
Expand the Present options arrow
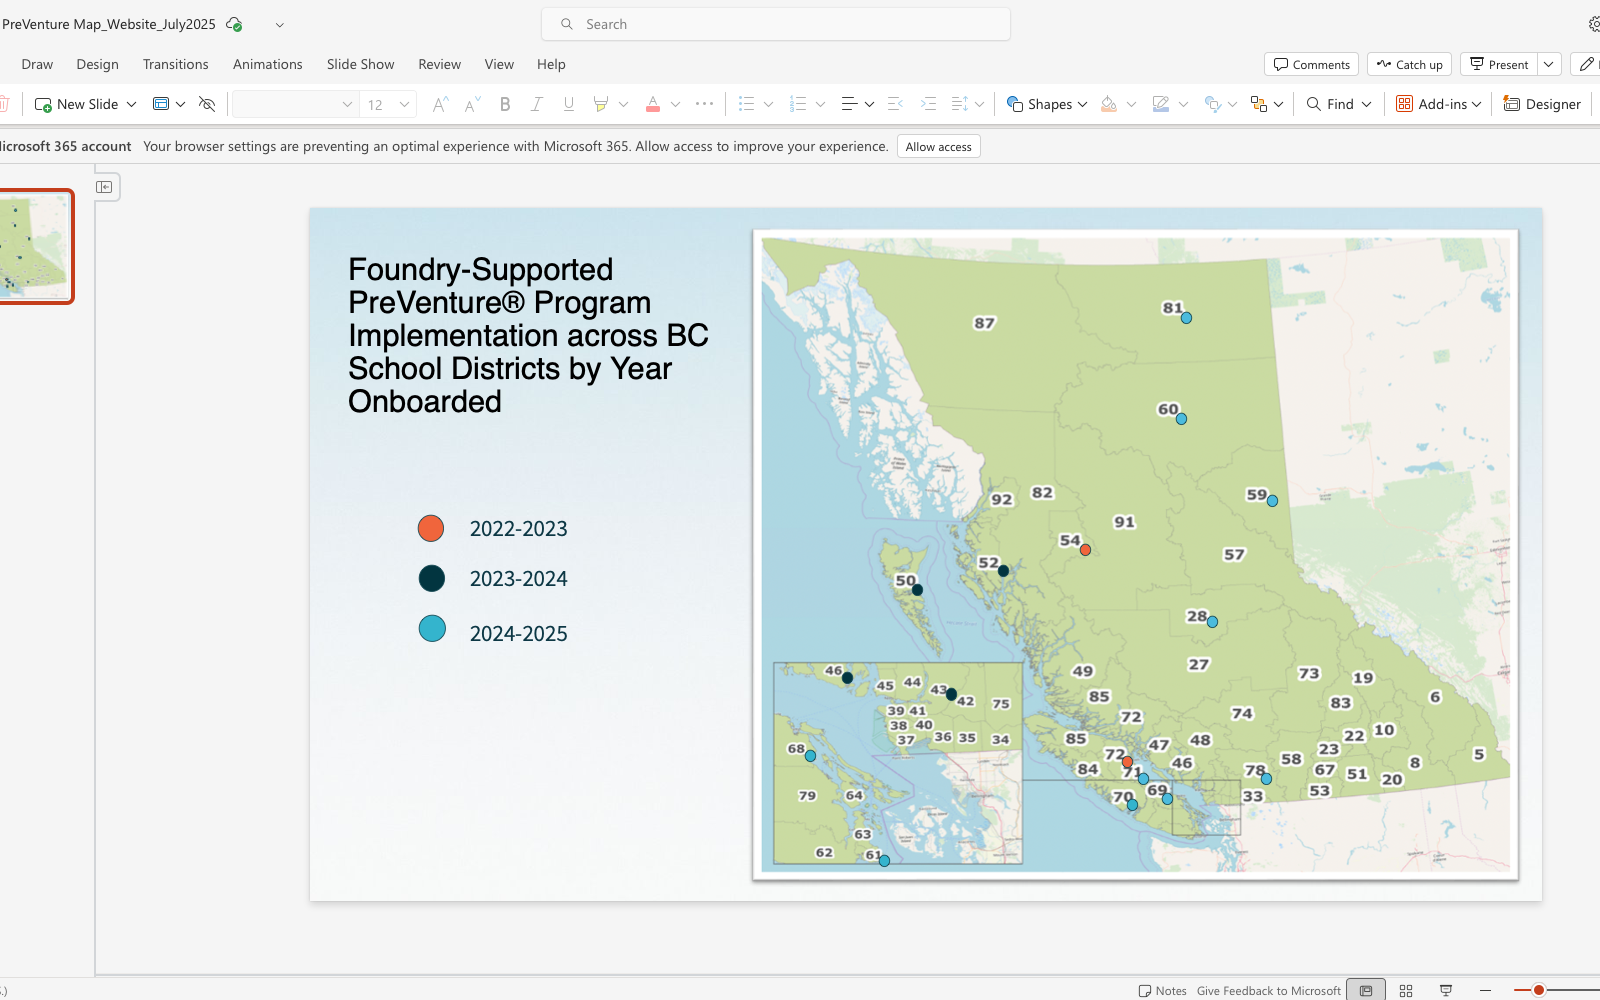coord(1549,64)
